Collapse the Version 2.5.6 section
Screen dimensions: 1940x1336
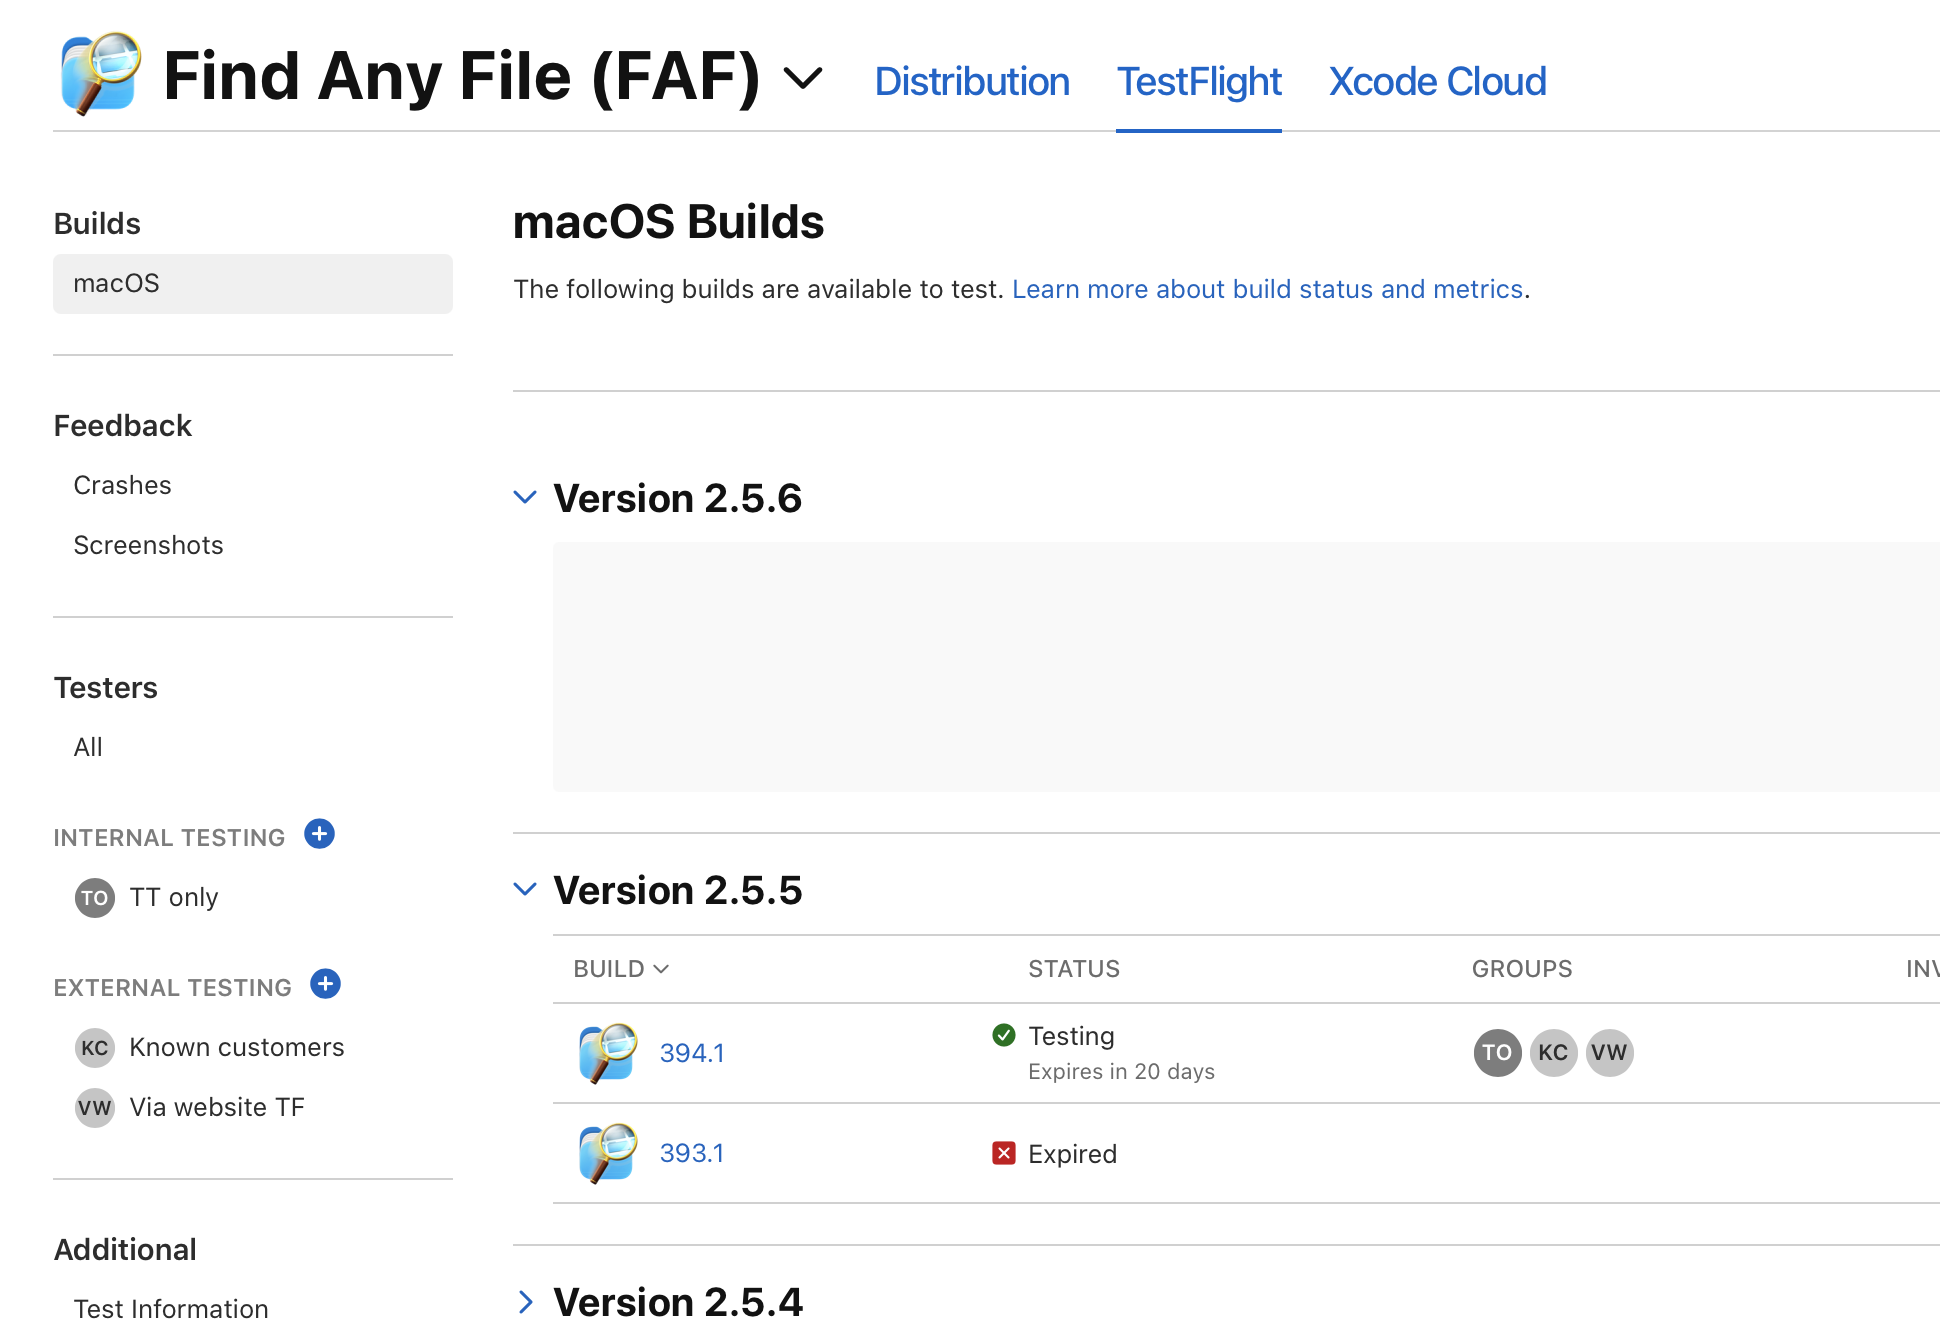pos(525,497)
